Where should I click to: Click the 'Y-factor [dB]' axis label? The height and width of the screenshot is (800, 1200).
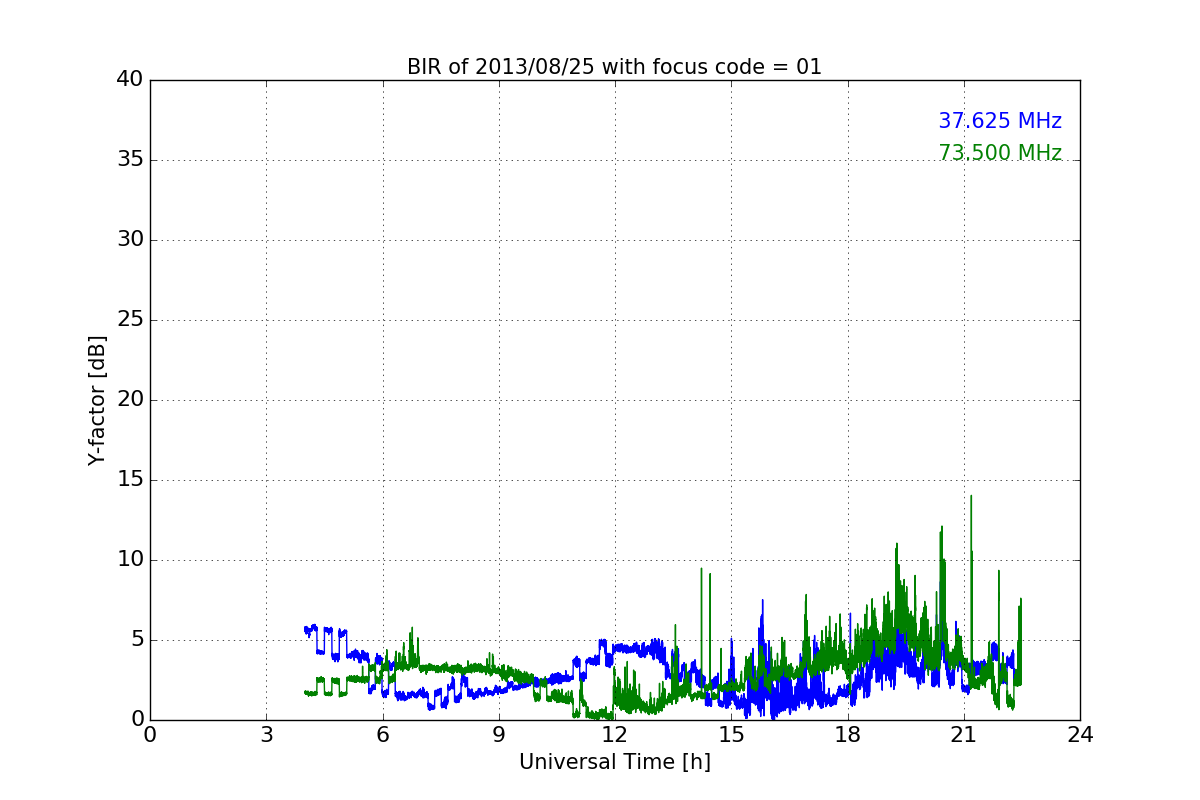[96, 400]
